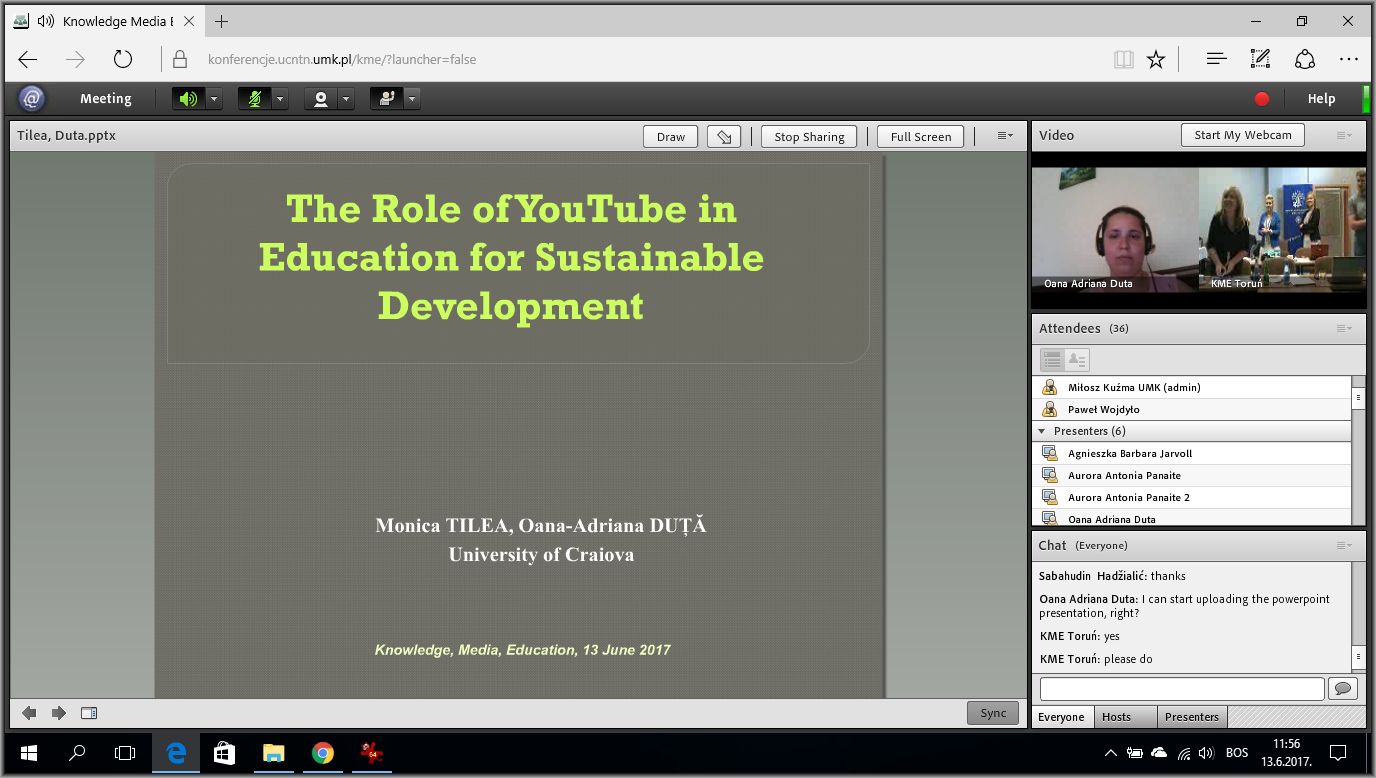Screen dimensions: 1376x778
Task: Click the Sync button
Action: point(993,713)
